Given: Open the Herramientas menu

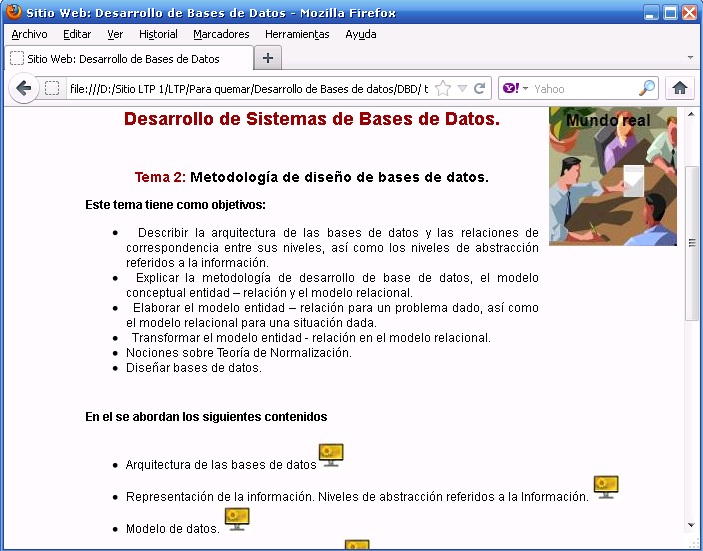Looking at the screenshot, I should click(296, 34).
